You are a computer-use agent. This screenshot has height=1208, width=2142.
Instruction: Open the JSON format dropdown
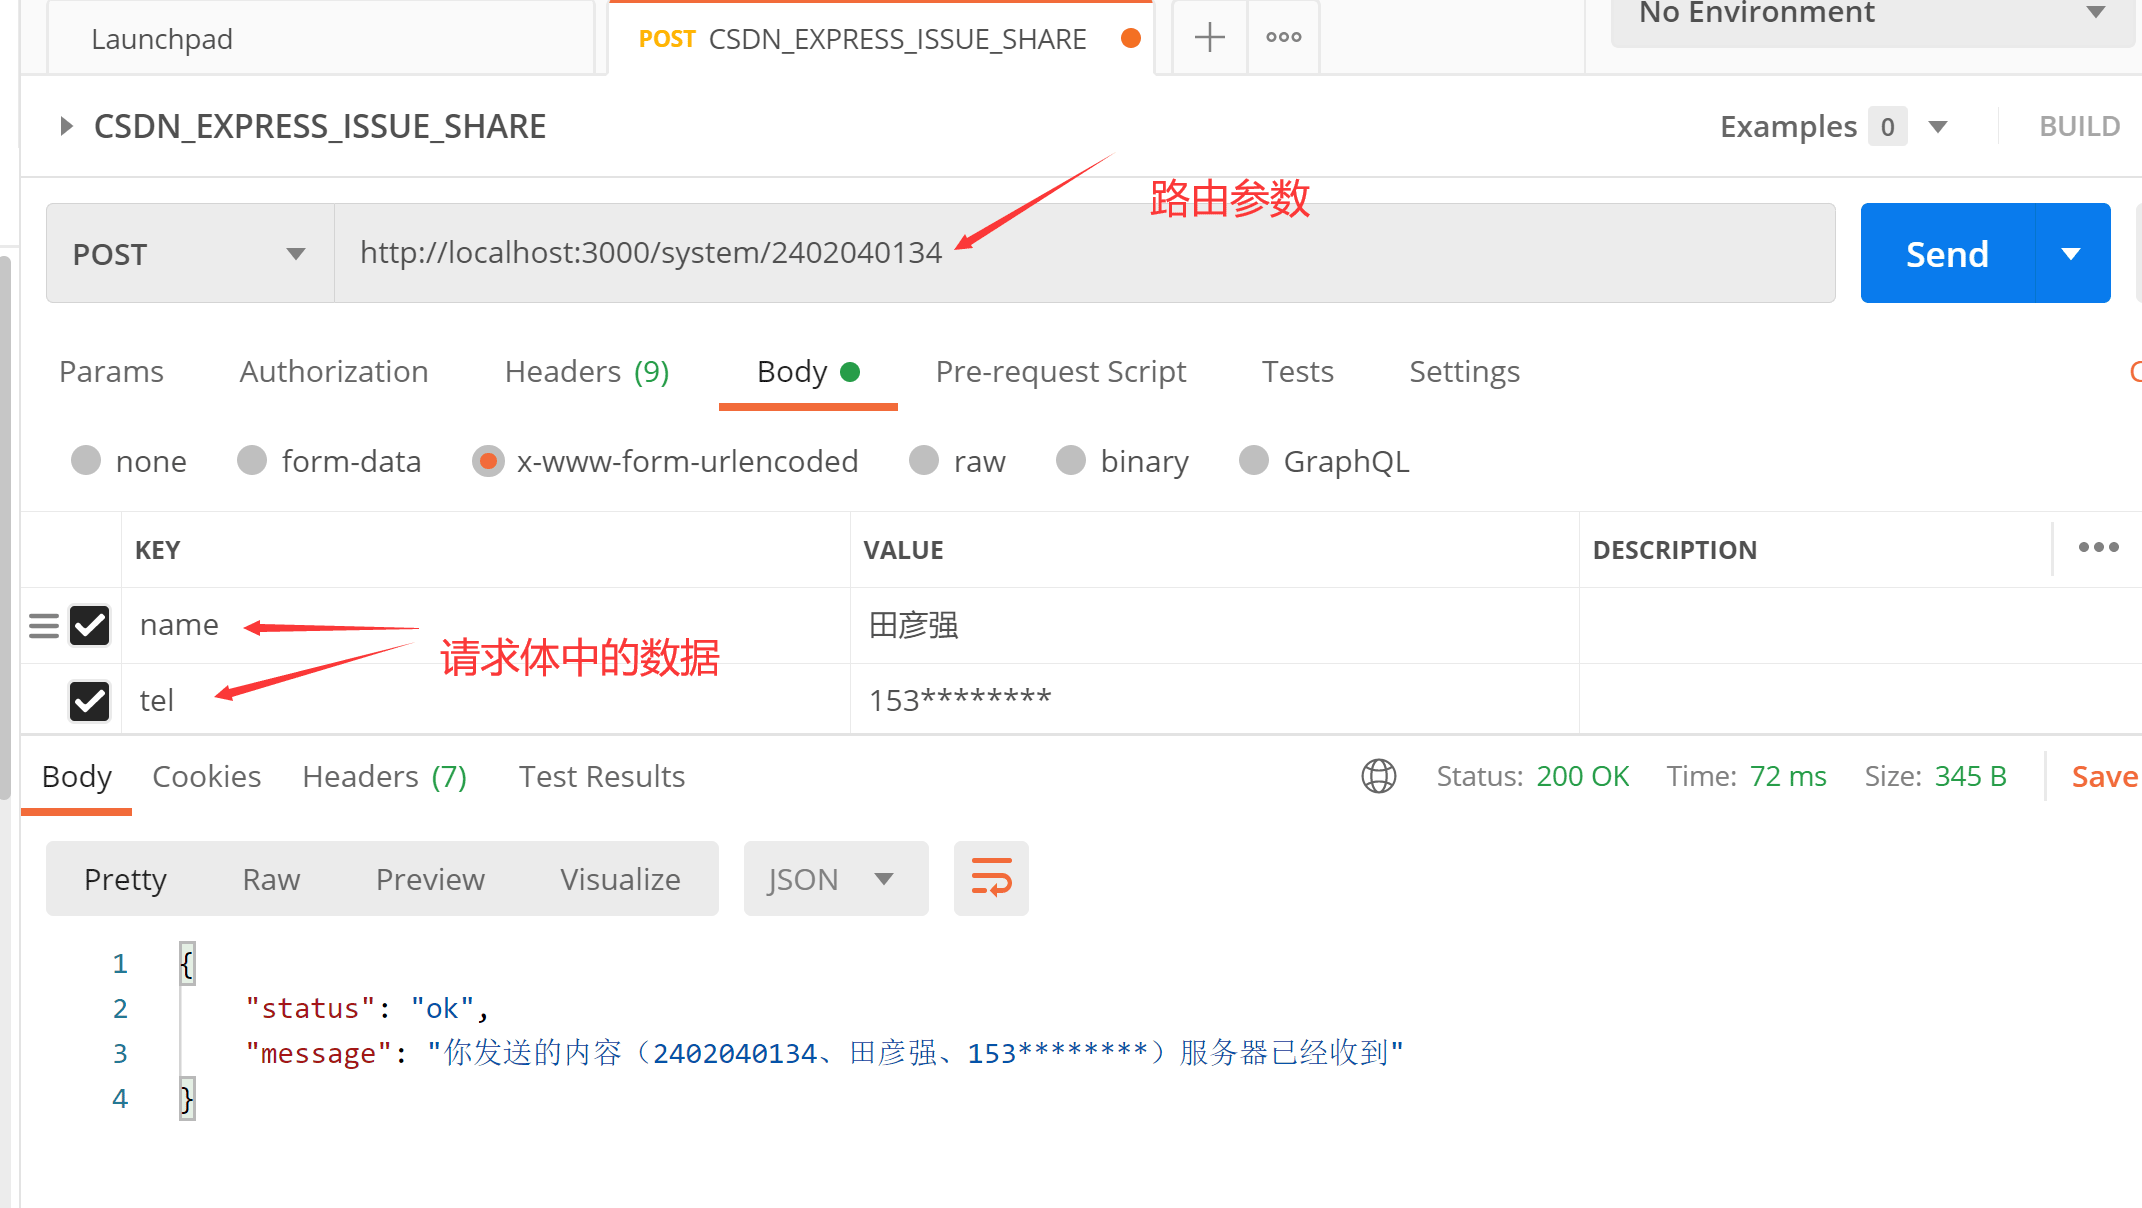[835, 879]
